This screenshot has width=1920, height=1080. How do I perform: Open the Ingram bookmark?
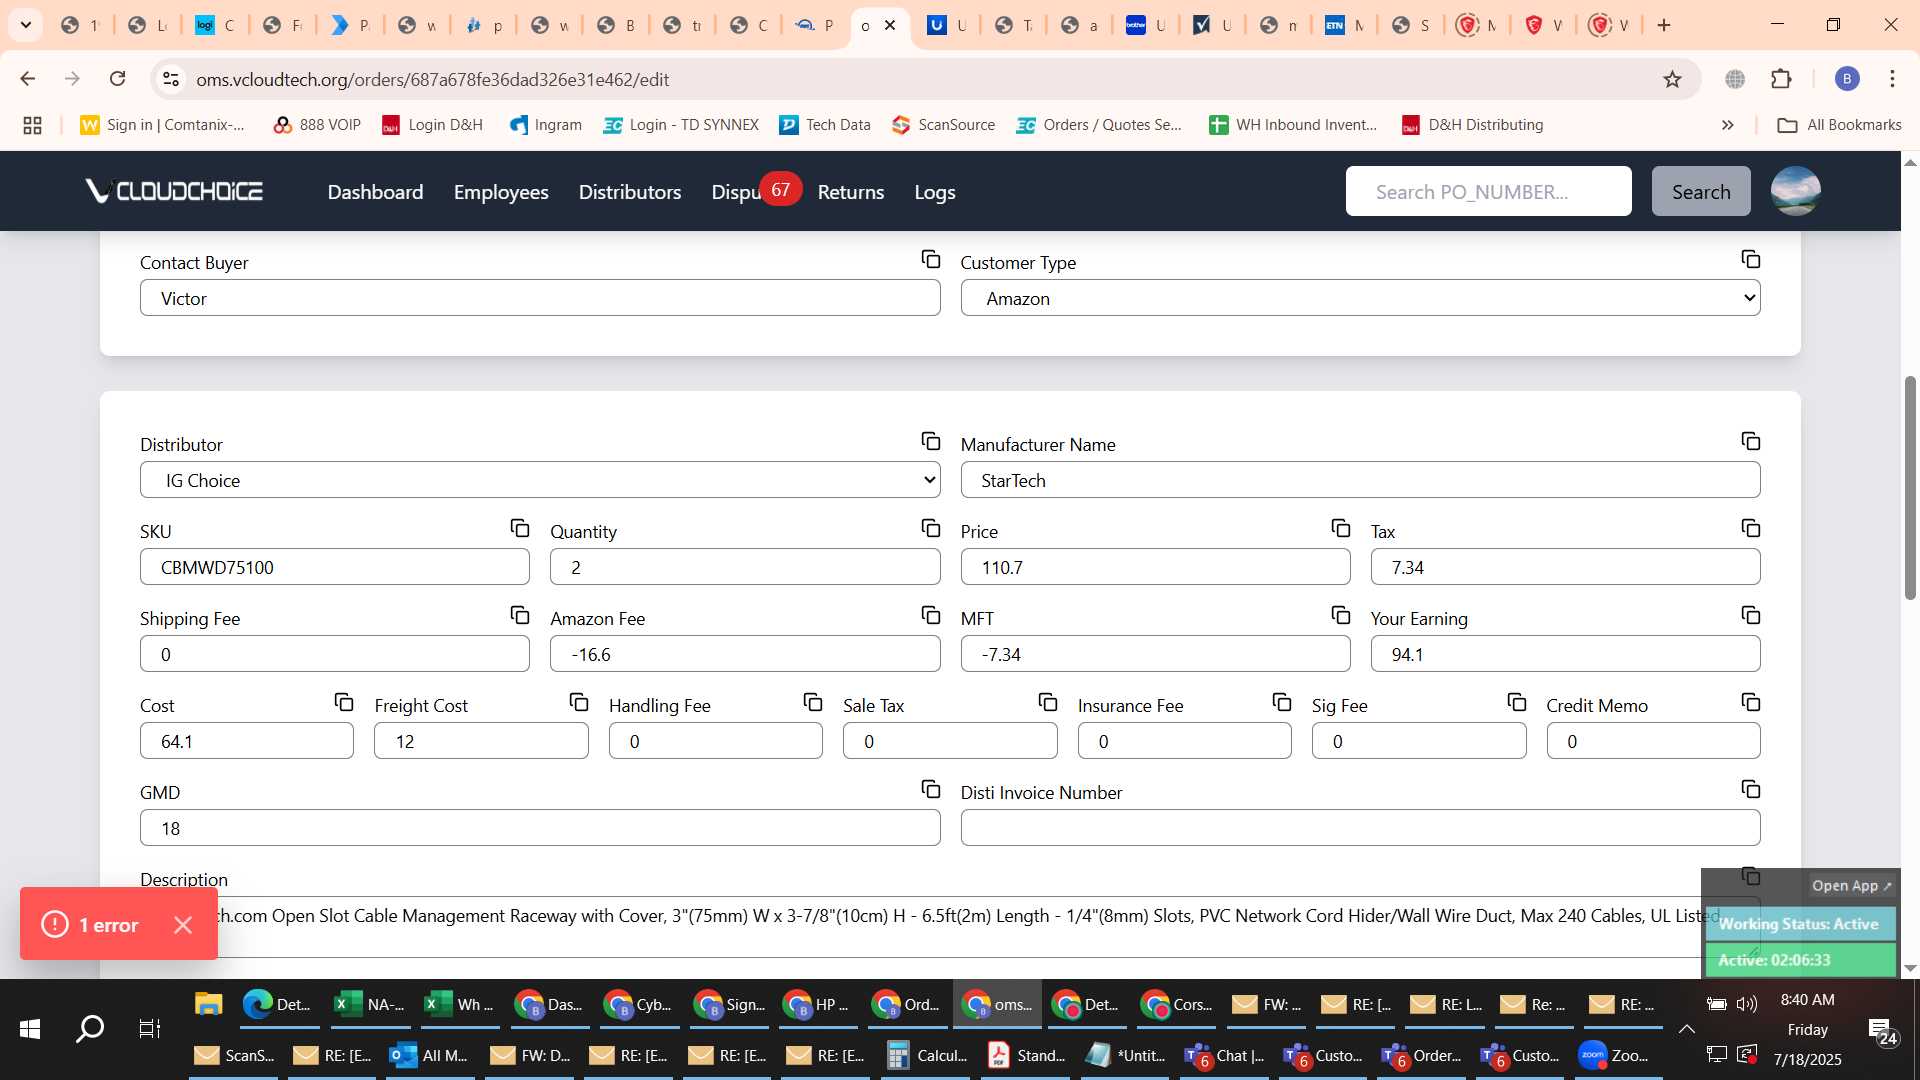pos(546,125)
